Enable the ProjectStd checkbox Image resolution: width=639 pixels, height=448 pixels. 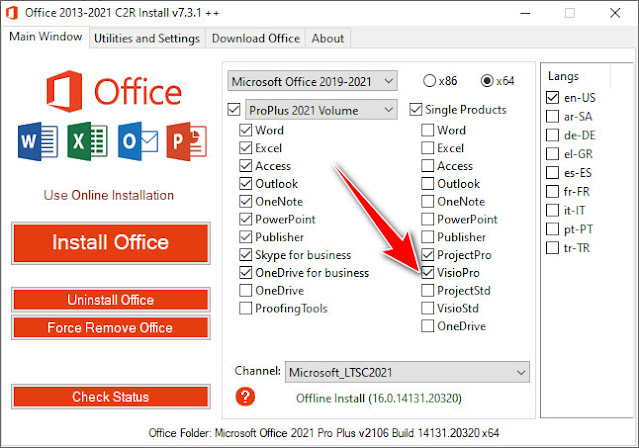427,291
